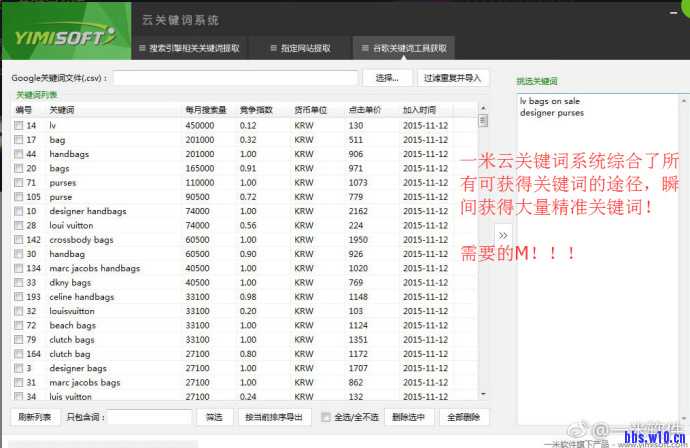Click the Google关键词文件 path input field
This screenshot has height=448, width=690.
click(235, 77)
